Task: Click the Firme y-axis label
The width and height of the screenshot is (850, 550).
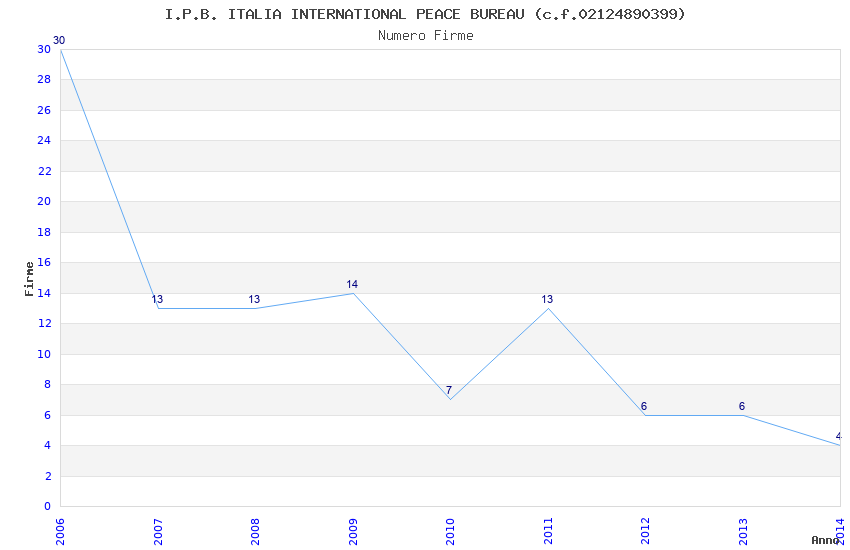Action: coord(29,279)
